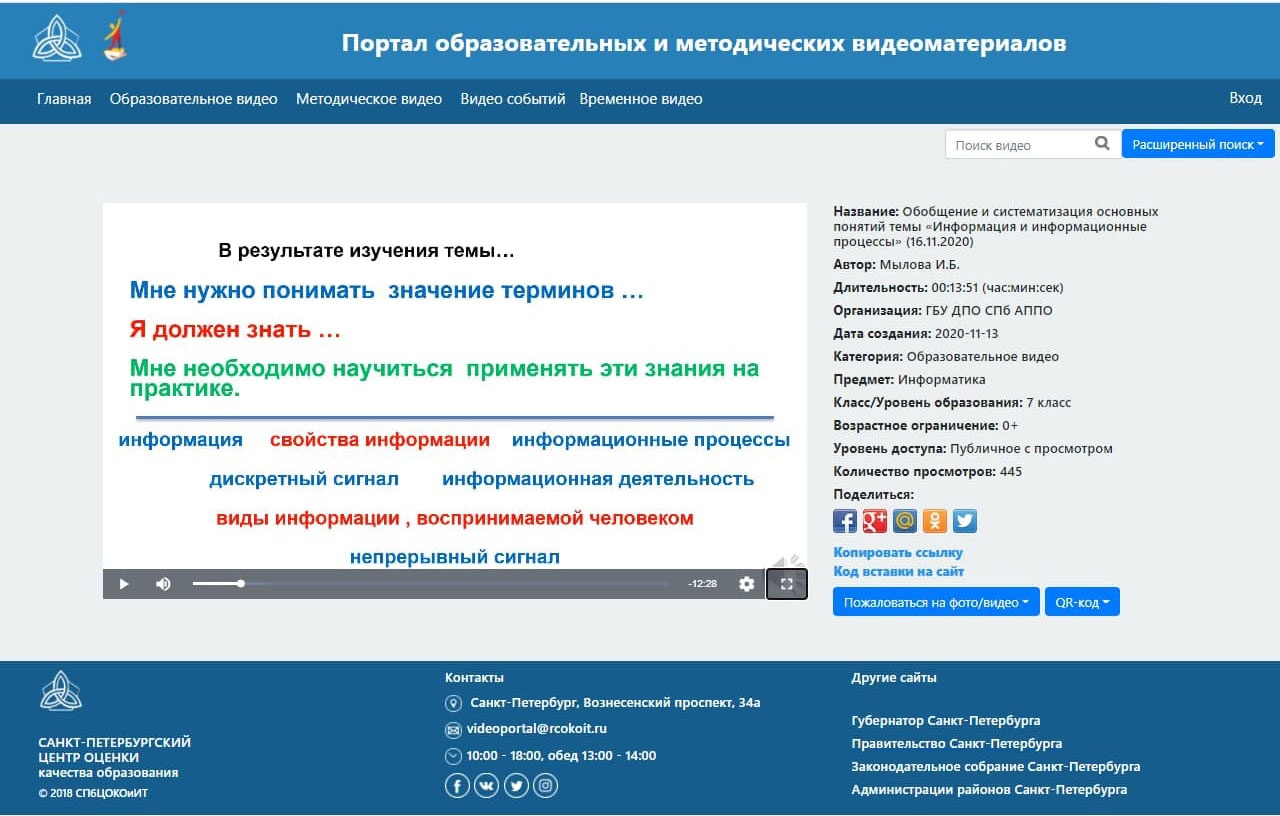Open QR-код dropdown
This screenshot has width=1280, height=816.
[x=1082, y=602]
